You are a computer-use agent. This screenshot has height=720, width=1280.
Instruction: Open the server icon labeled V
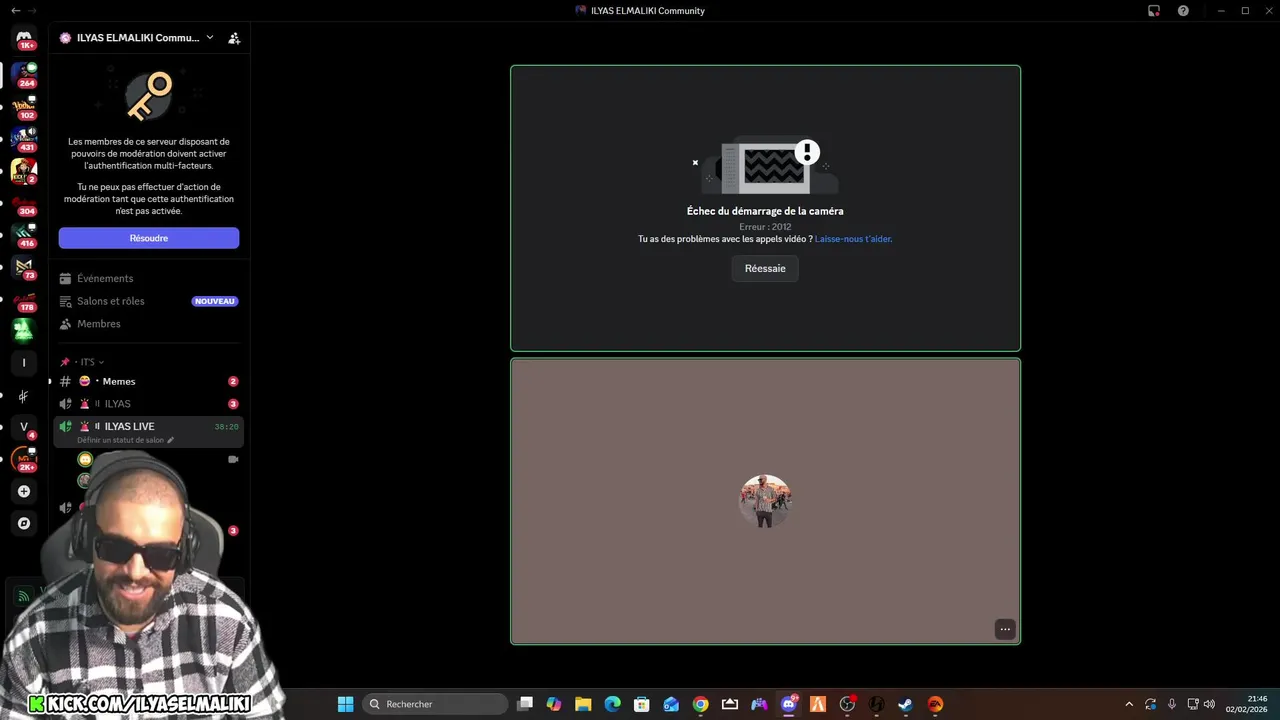[x=24, y=427]
